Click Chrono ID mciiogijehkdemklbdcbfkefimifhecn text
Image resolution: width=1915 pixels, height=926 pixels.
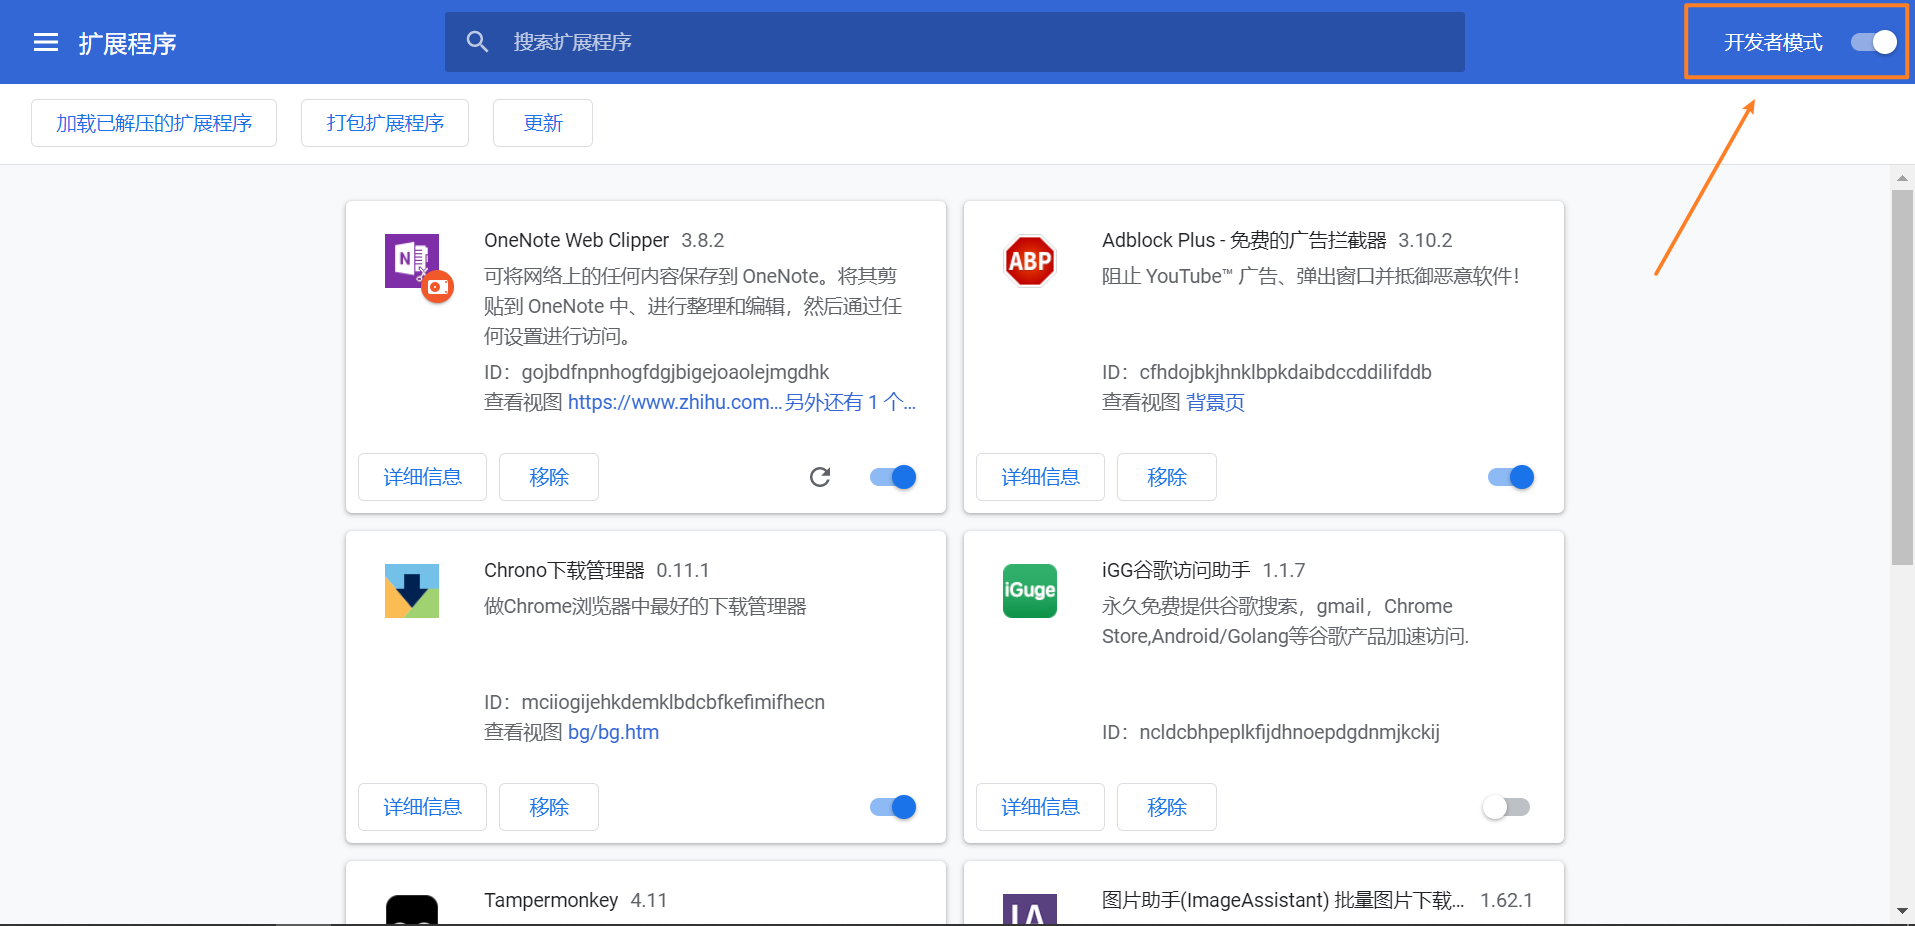pos(673,702)
